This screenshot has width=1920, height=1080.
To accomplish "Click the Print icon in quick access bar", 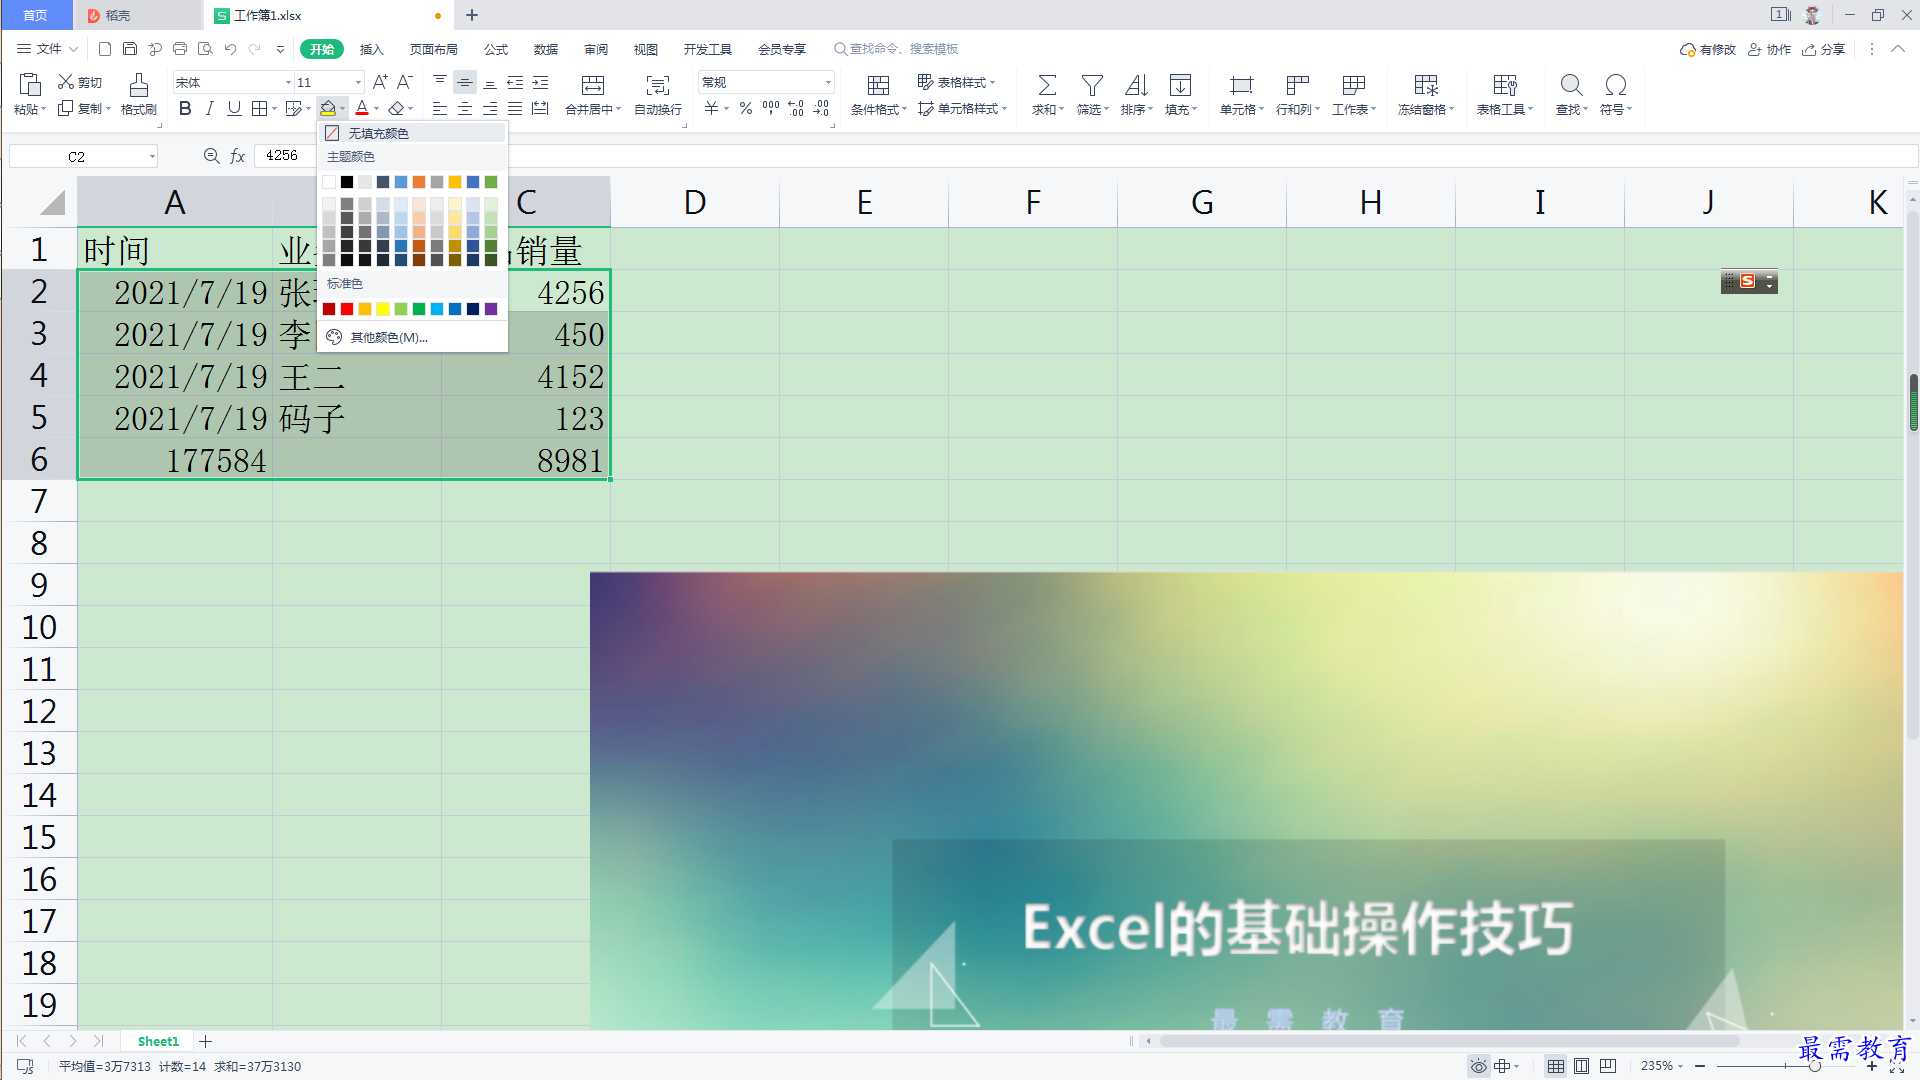I will [180, 48].
